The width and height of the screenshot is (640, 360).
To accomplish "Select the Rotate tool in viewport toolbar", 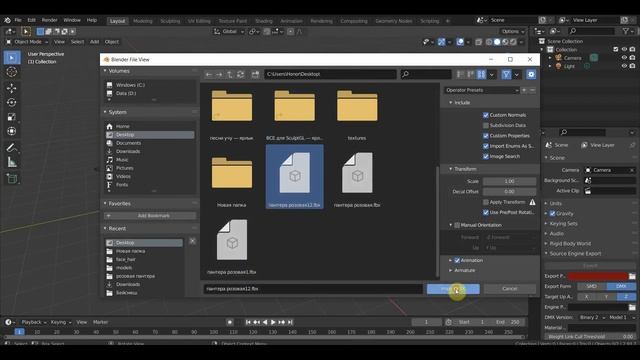I will click(12, 102).
